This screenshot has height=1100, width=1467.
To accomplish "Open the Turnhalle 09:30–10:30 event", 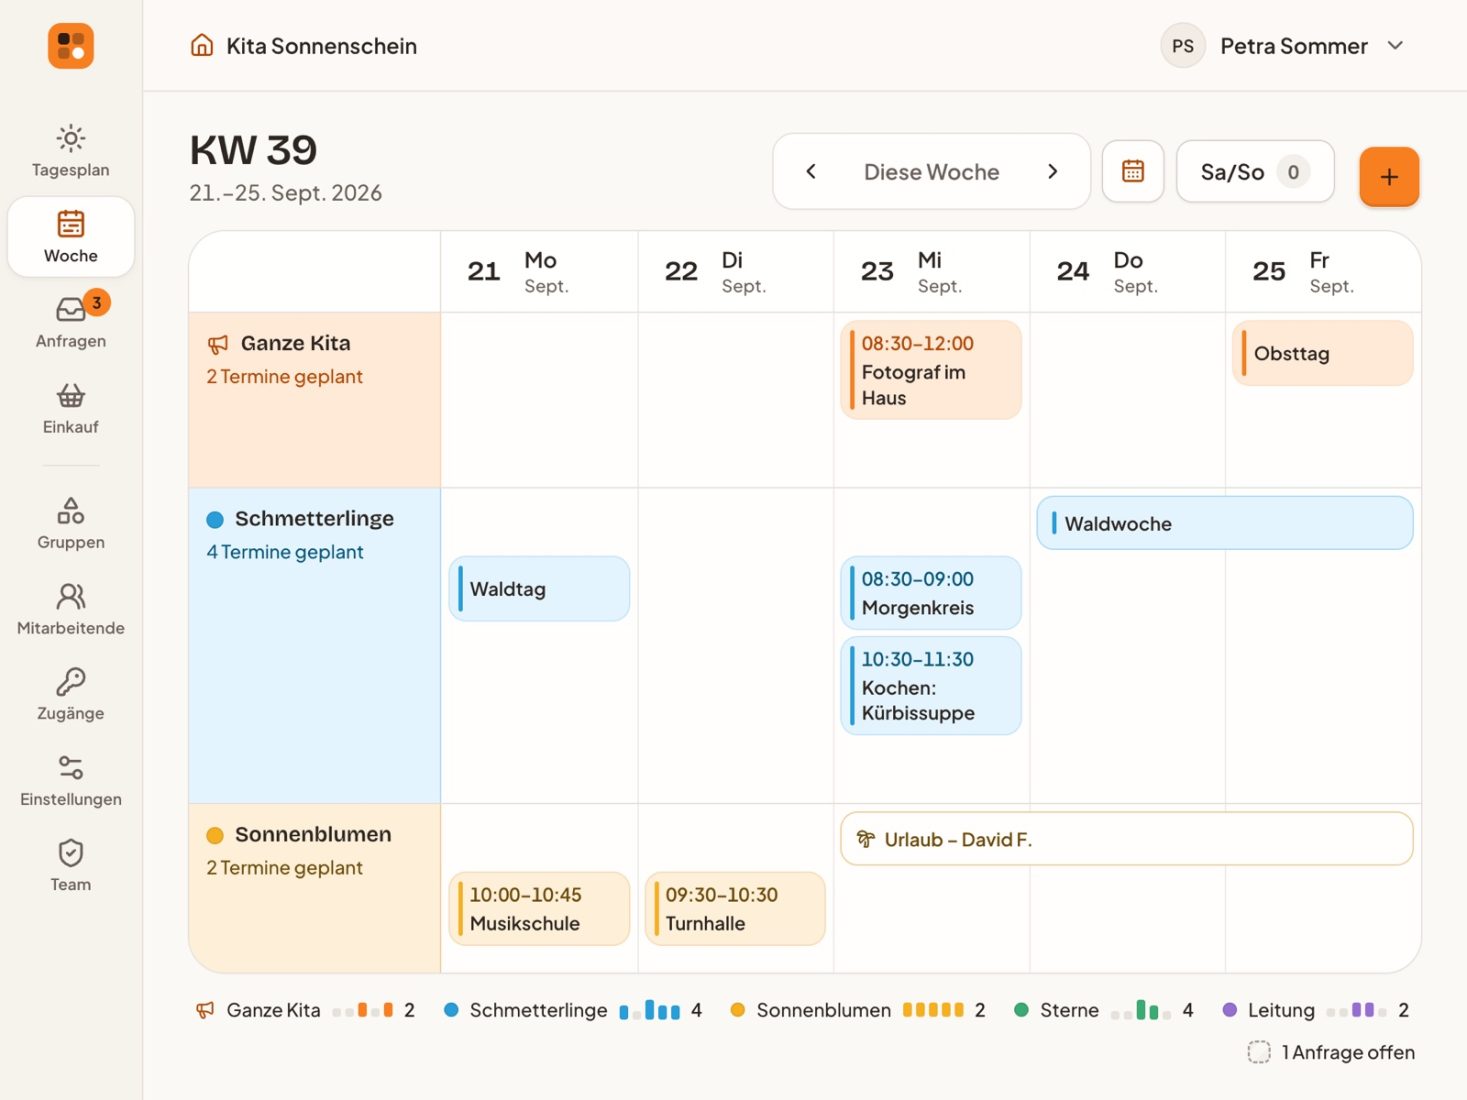I will (x=735, y=909).
